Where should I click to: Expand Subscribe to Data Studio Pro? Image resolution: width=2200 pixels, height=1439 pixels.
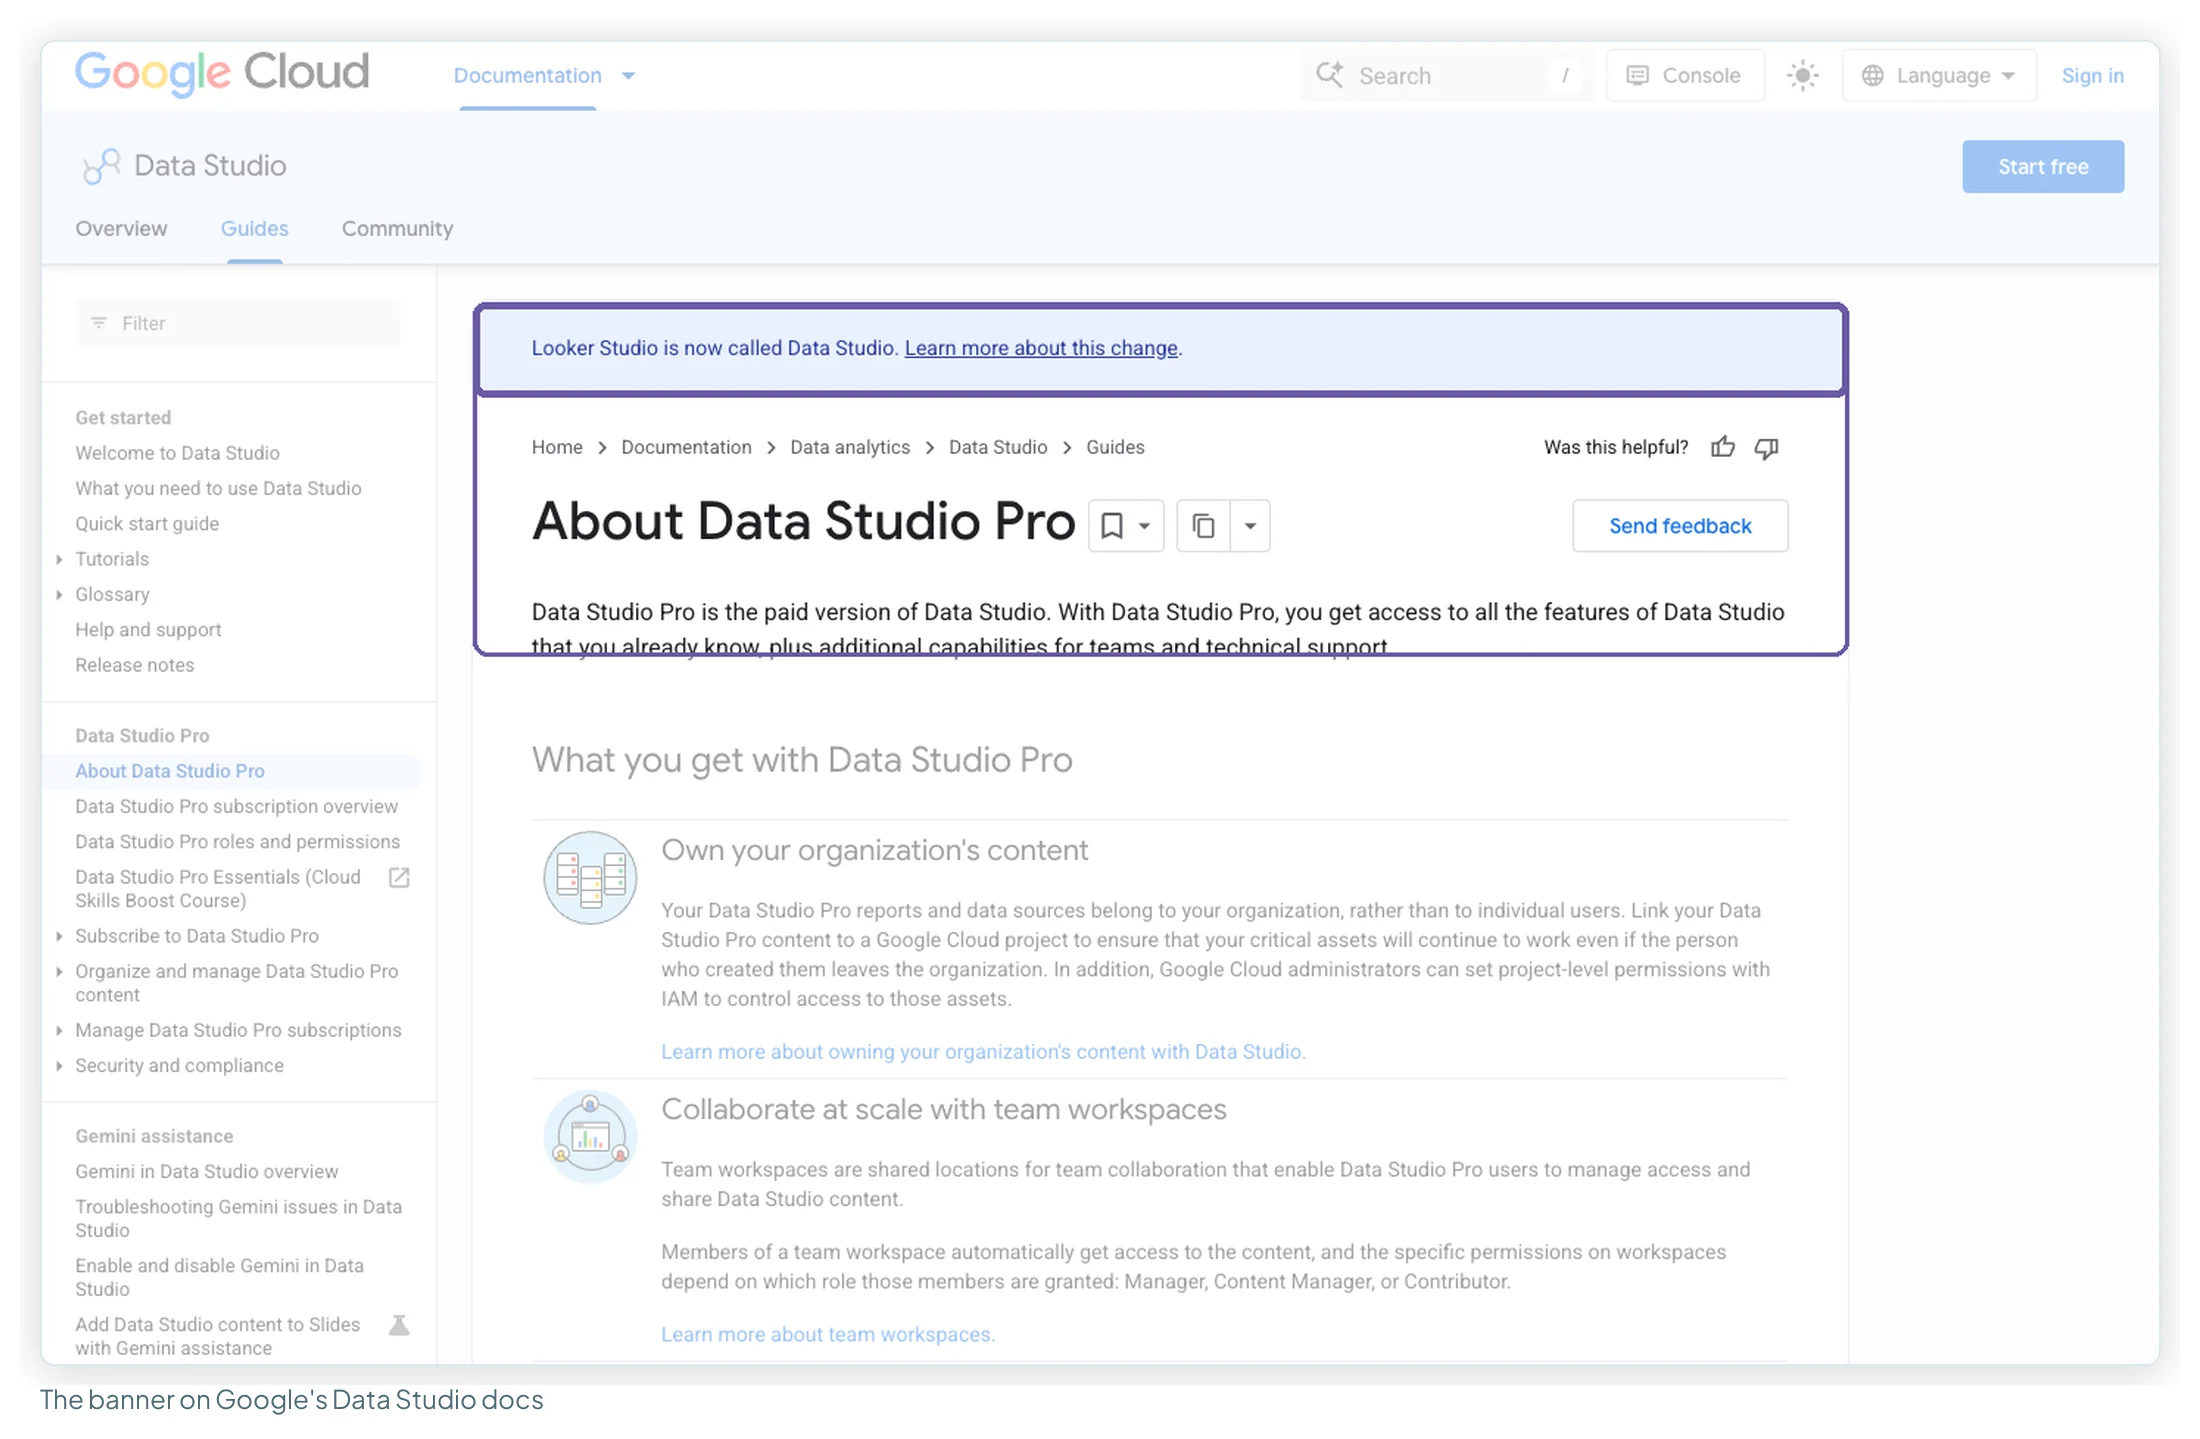59,936
